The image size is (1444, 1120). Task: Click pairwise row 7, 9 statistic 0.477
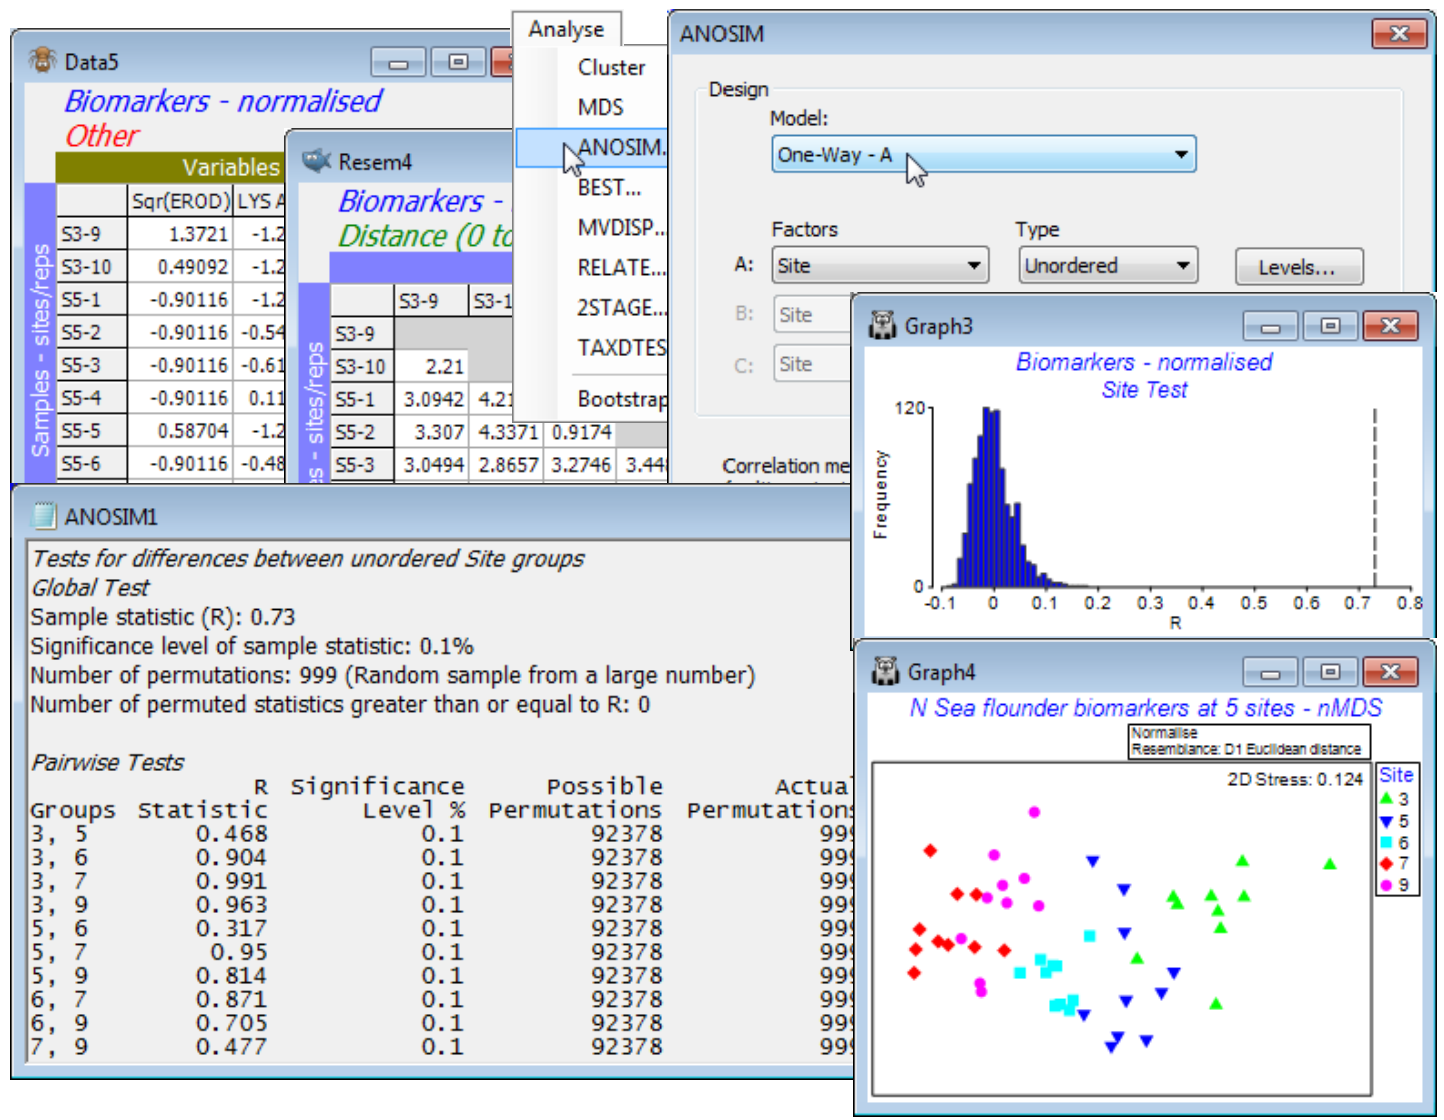pyautogui.click(x=231, y=1047)
